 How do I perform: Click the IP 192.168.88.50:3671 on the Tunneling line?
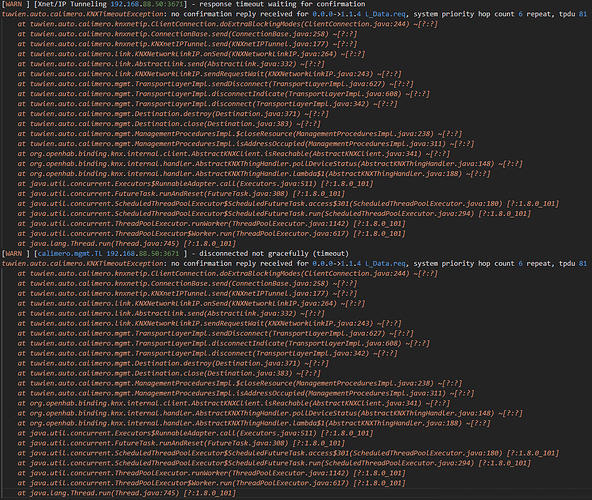147,4
